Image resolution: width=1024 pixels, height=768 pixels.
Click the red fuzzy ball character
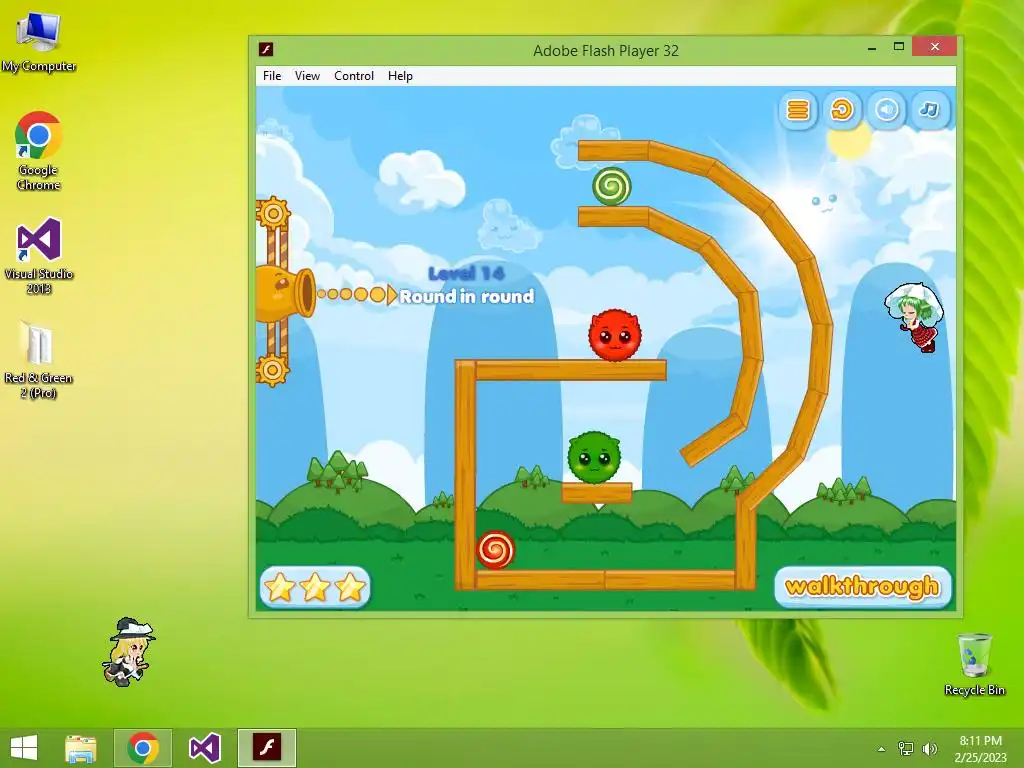[x=615, y=335]
